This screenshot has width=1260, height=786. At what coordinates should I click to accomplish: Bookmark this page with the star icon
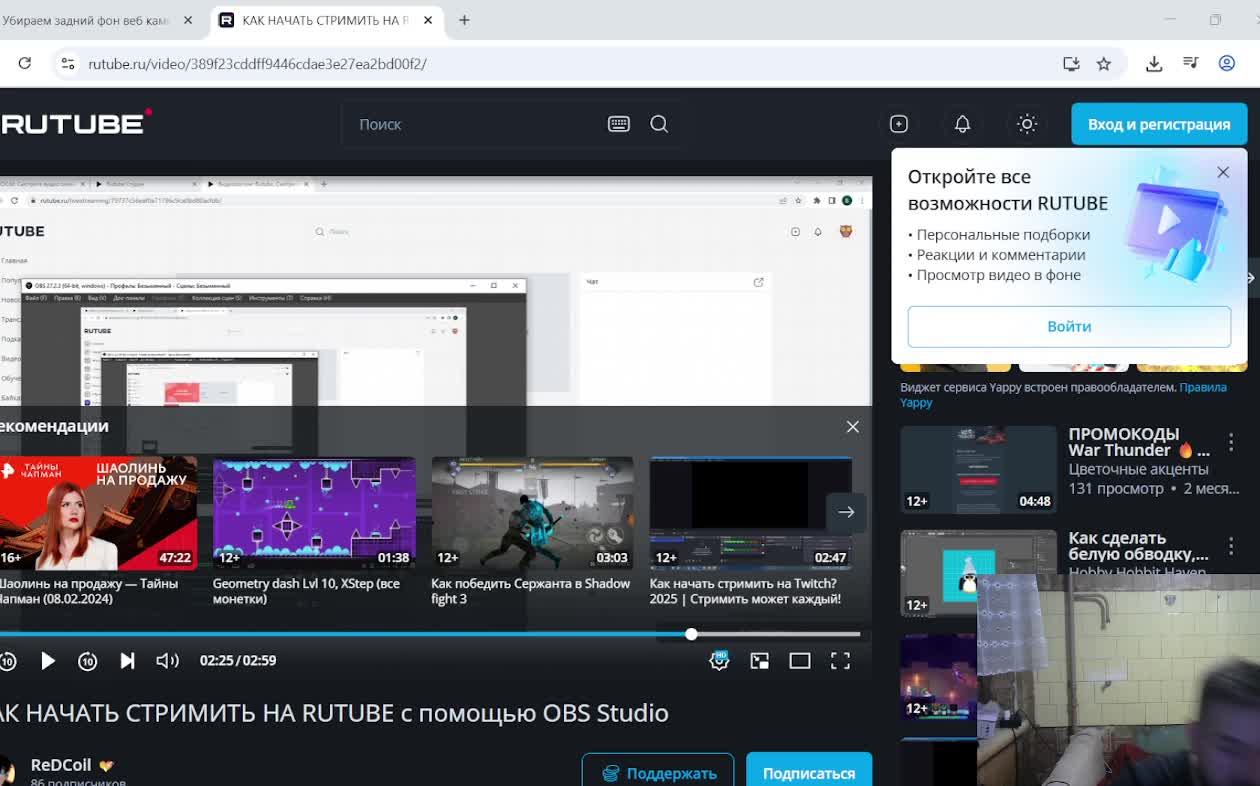pyautogui.click(x=1104, y=63)
